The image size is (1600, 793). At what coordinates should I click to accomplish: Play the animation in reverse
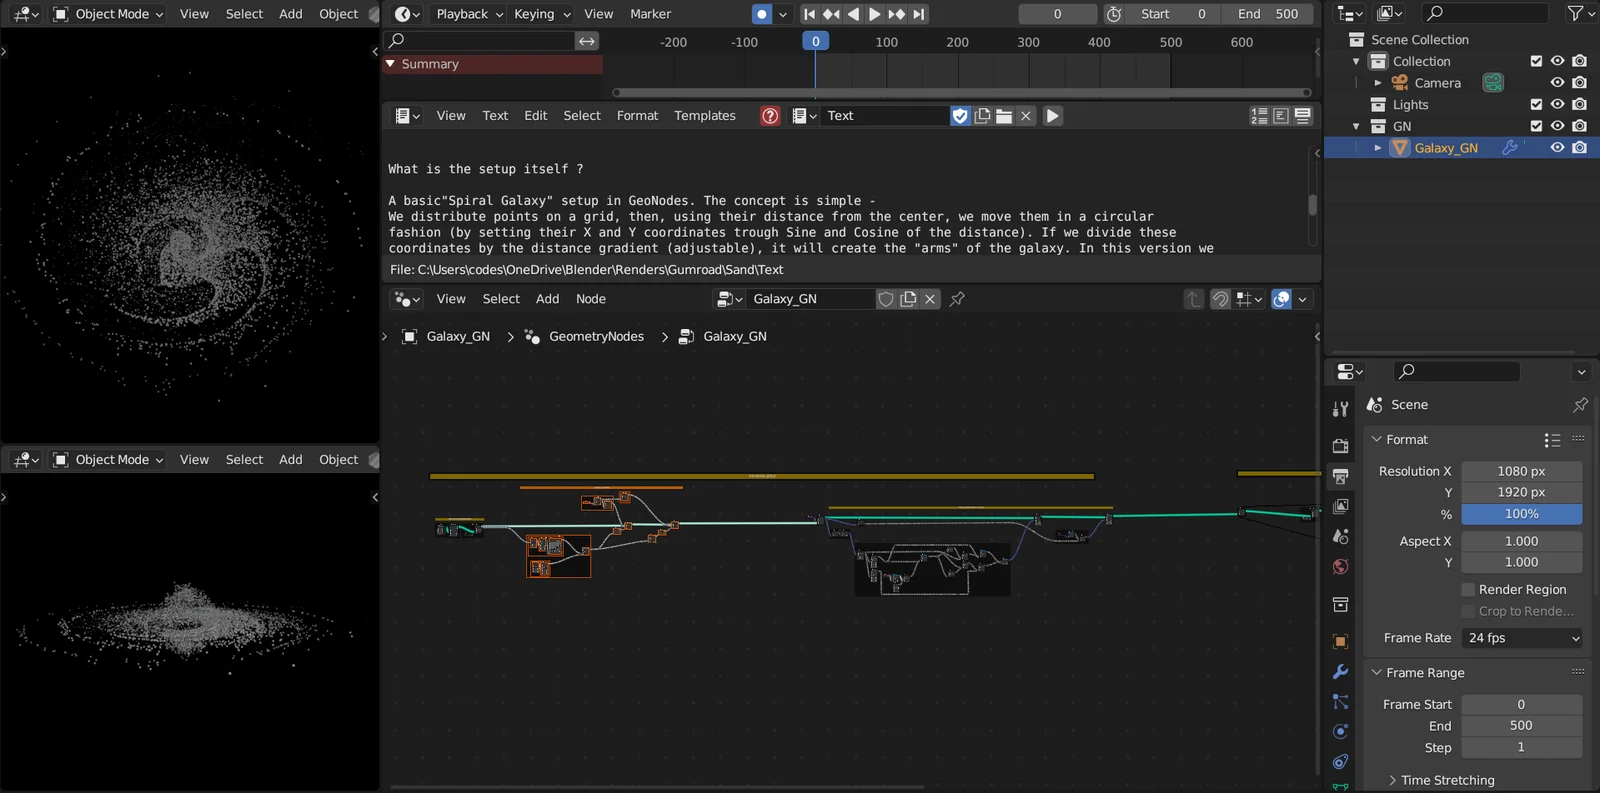[x=853, y=14]
